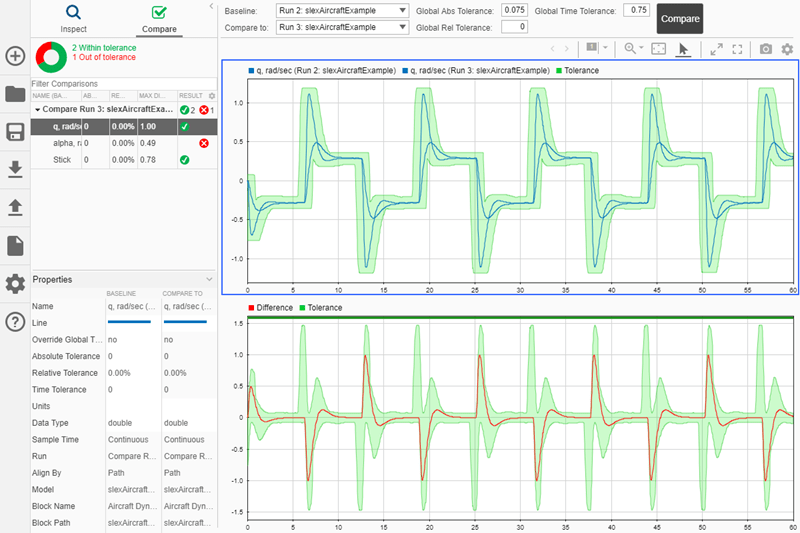This screenshot has height=533, width=800.
Task: Select the Stick comparison row
Action: [124, 160]
